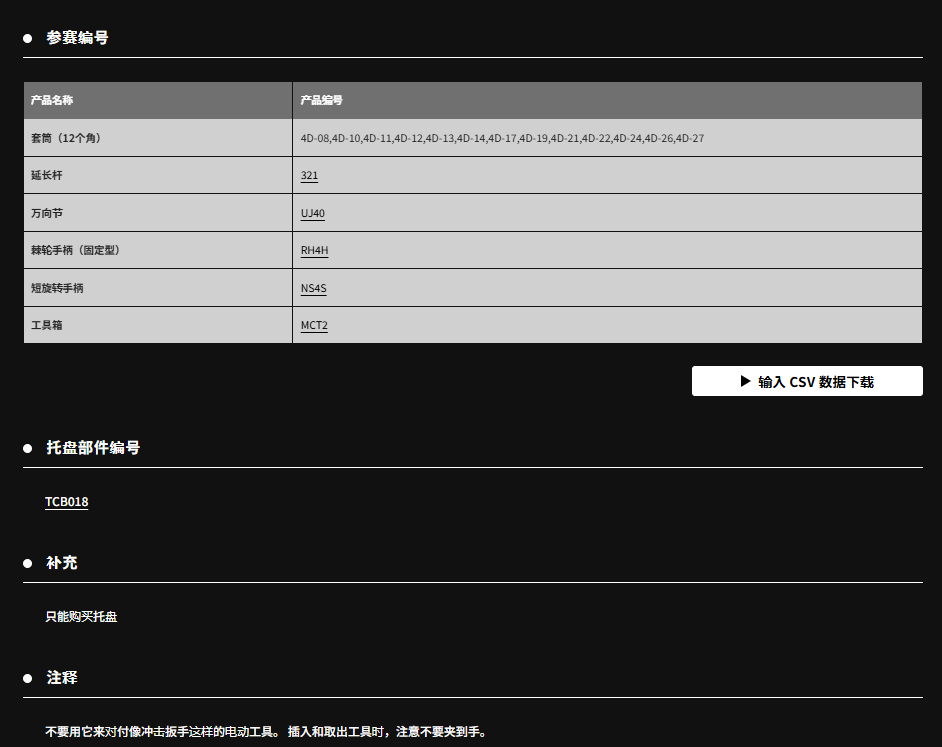Click the socket part numbers list starting 4D-08
The width and height of the screenshot is (942, 747).
[502, 138]
